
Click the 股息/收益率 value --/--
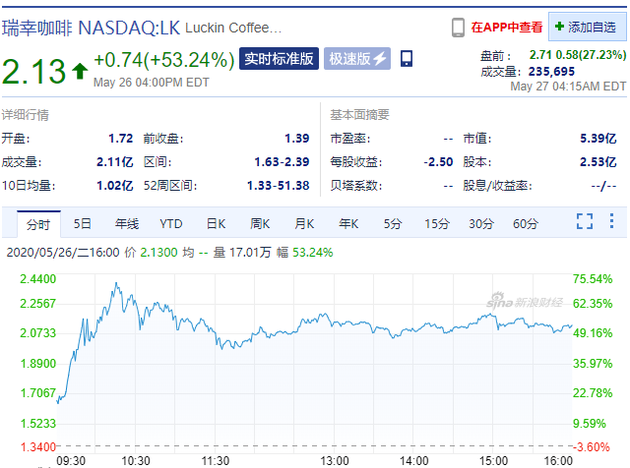click(603, 186)
